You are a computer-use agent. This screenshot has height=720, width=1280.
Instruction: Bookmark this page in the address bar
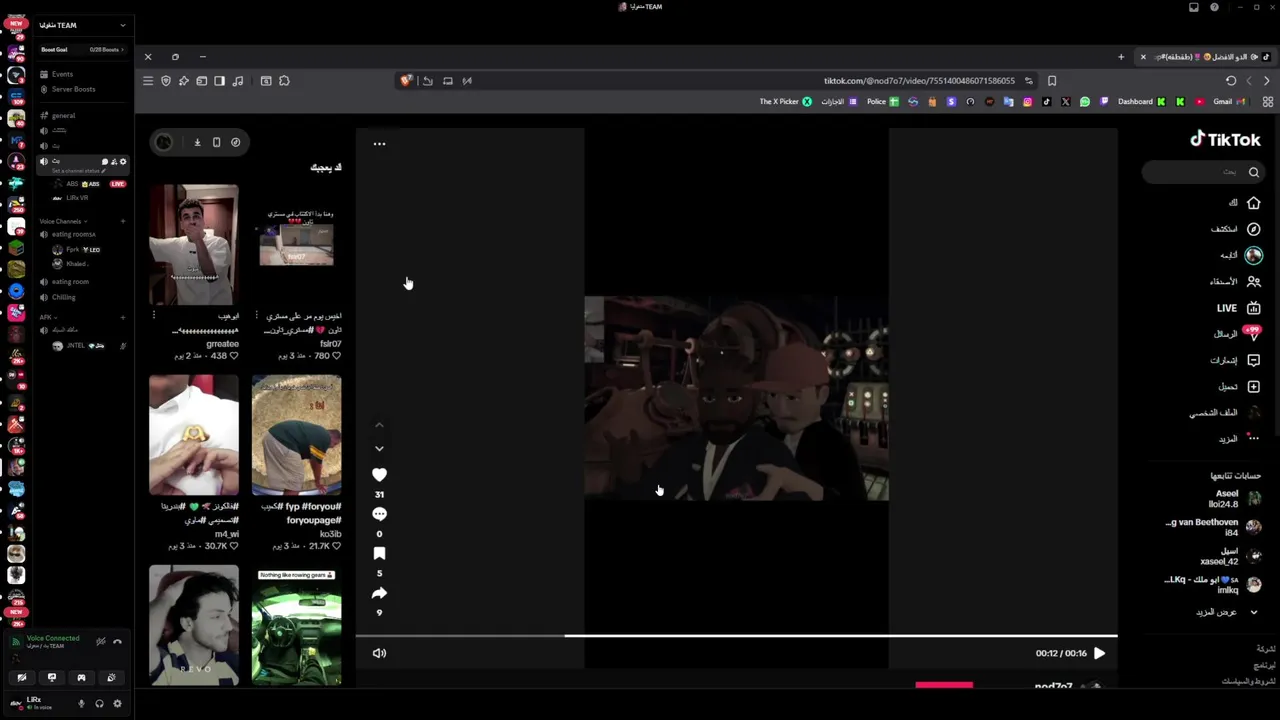click(x=1052, y=81)
